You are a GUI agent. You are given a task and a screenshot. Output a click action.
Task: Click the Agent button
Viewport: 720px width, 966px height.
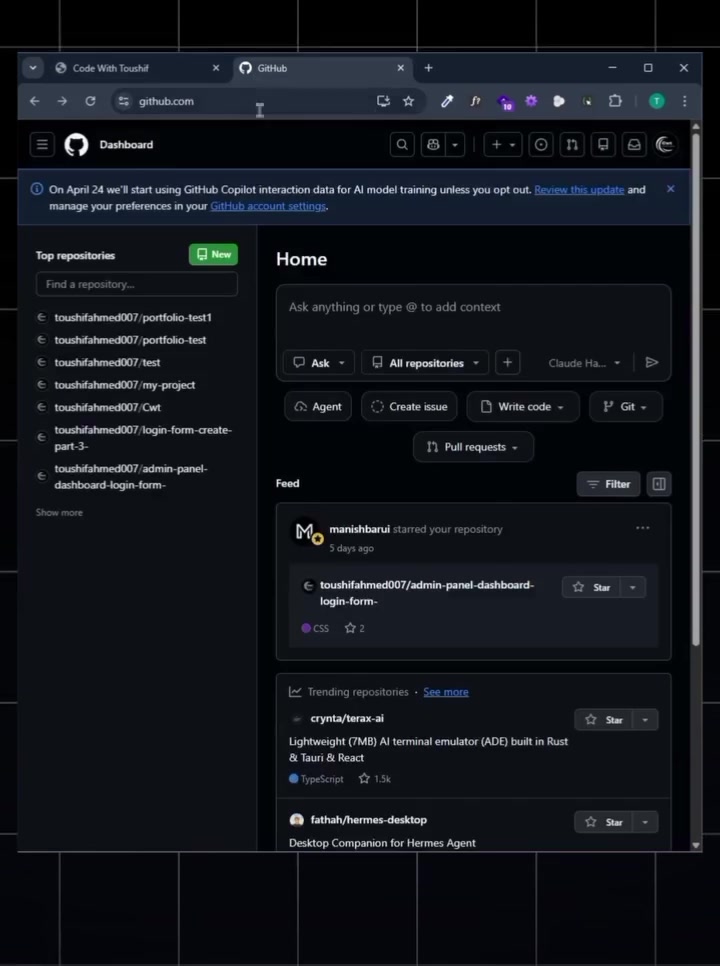point(318,407)
